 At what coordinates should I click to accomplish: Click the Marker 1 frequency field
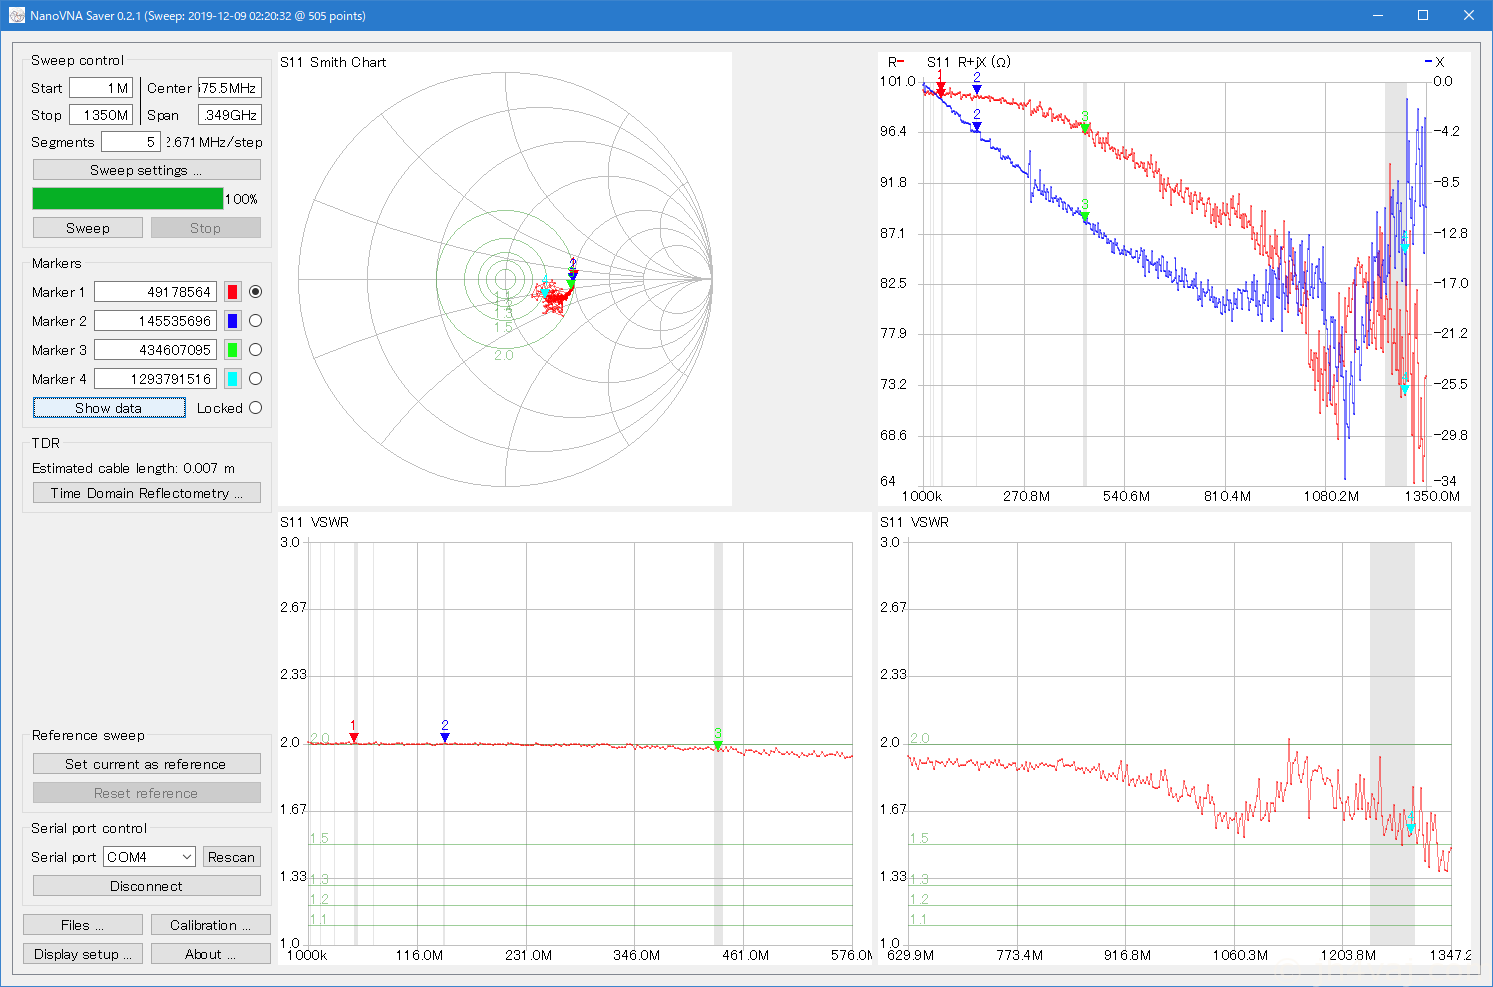point(155,292)
